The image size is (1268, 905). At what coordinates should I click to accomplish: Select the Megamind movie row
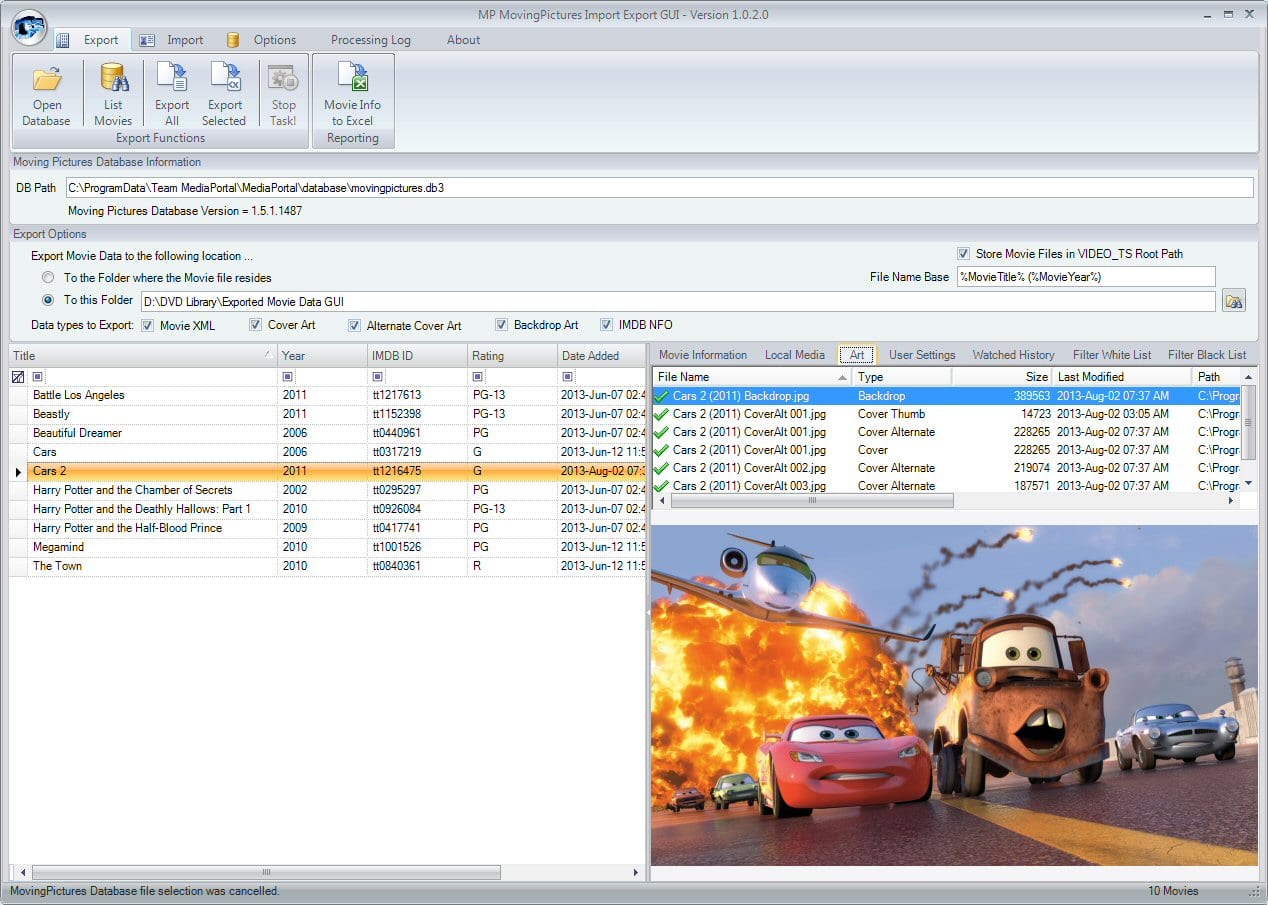[x=327, y=547]
